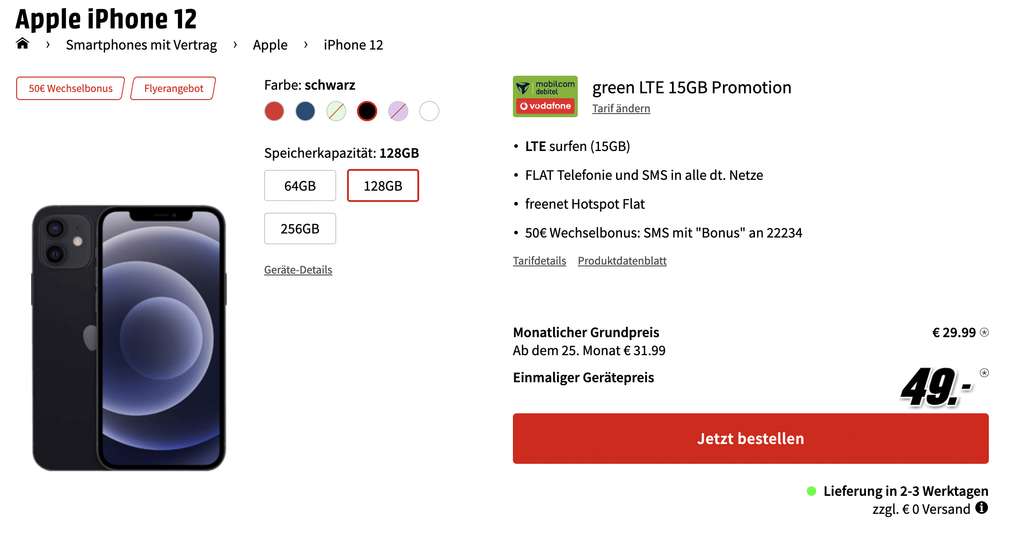
Task: Click footnote star icon beside 49.- price
Action: 984,373
